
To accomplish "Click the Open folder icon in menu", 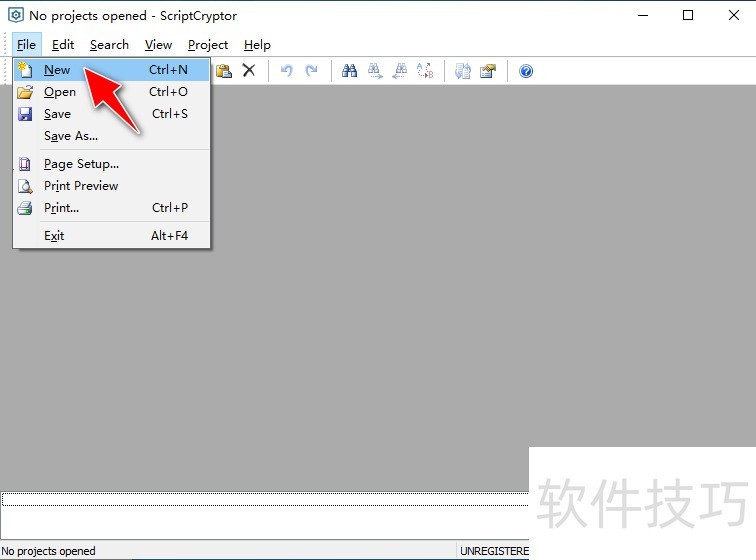I will pyautogui.click(x=25, y=92).
